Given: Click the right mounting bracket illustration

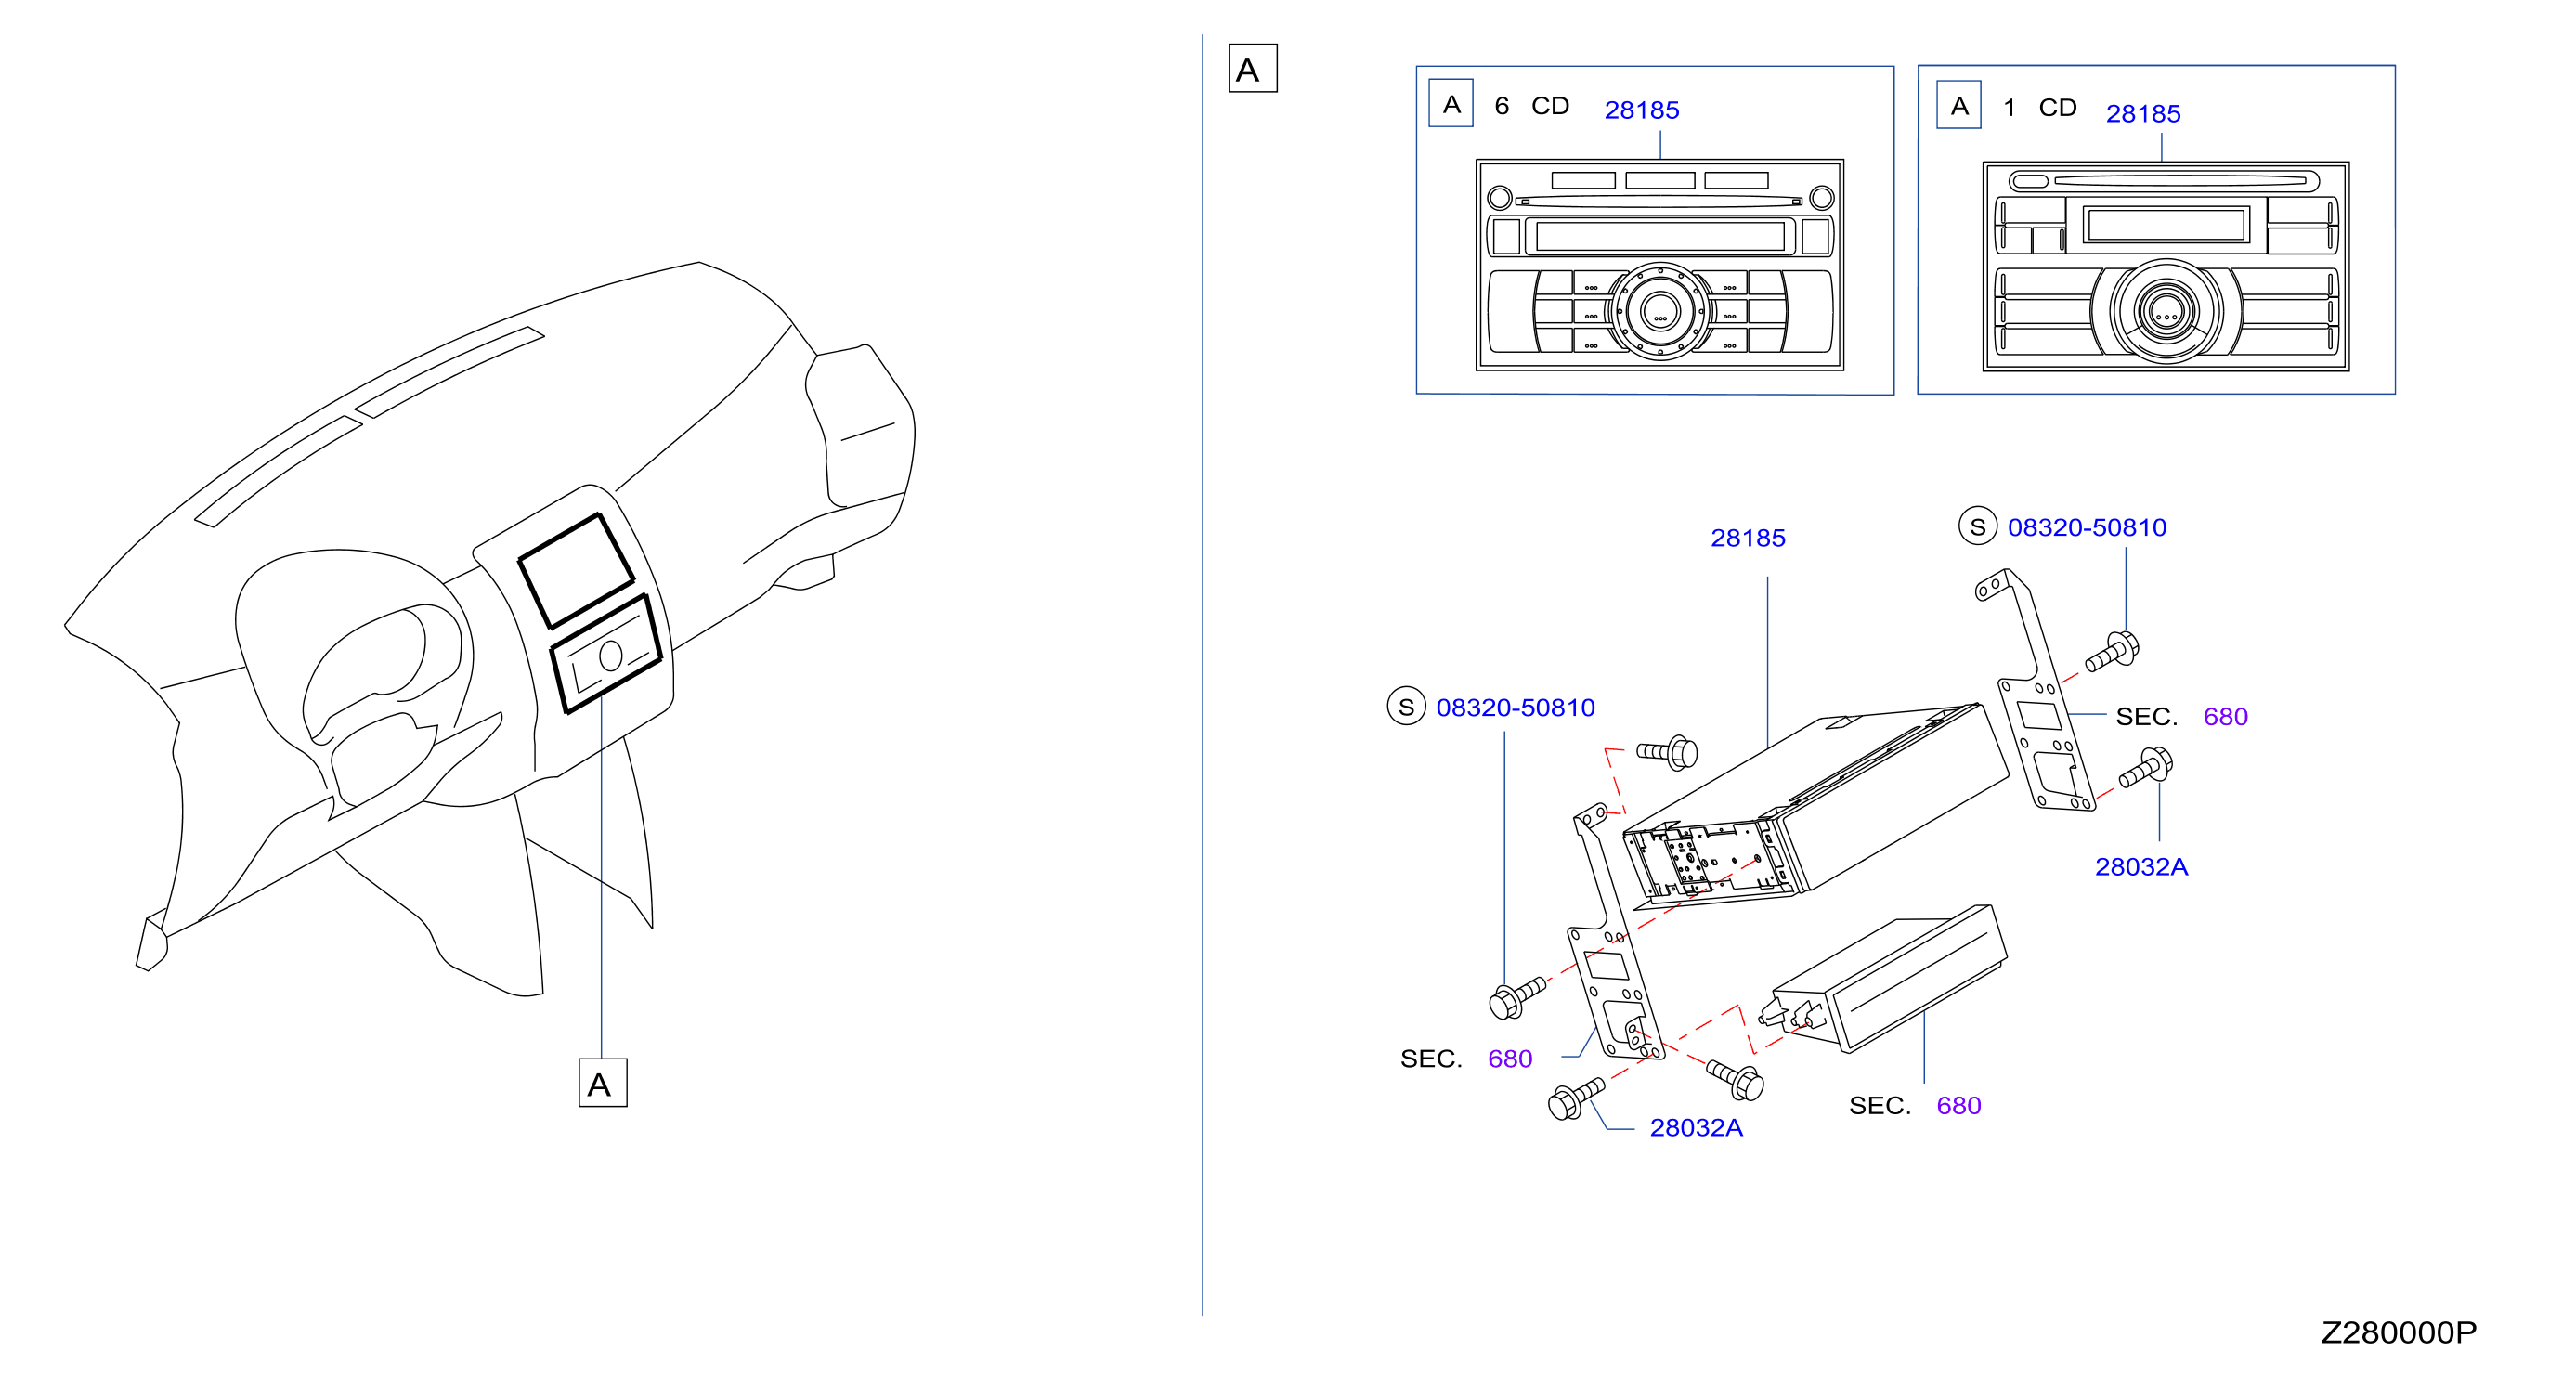Looking at the screenshot, I should click(x=2035, y=690).
